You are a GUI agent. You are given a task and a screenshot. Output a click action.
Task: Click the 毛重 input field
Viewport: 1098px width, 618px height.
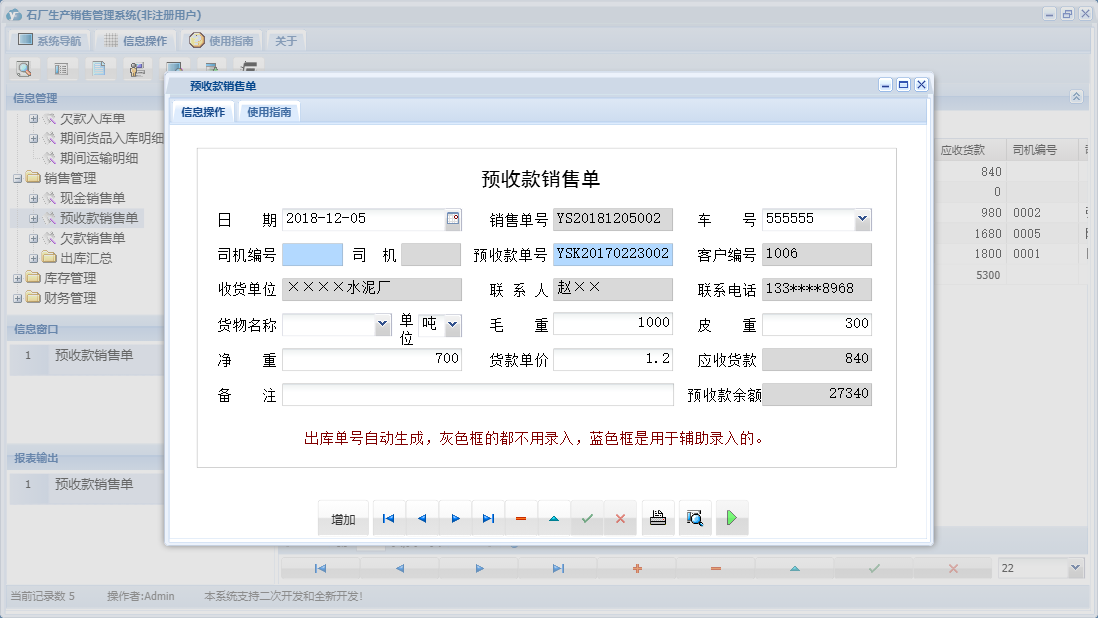pos(612,324)
